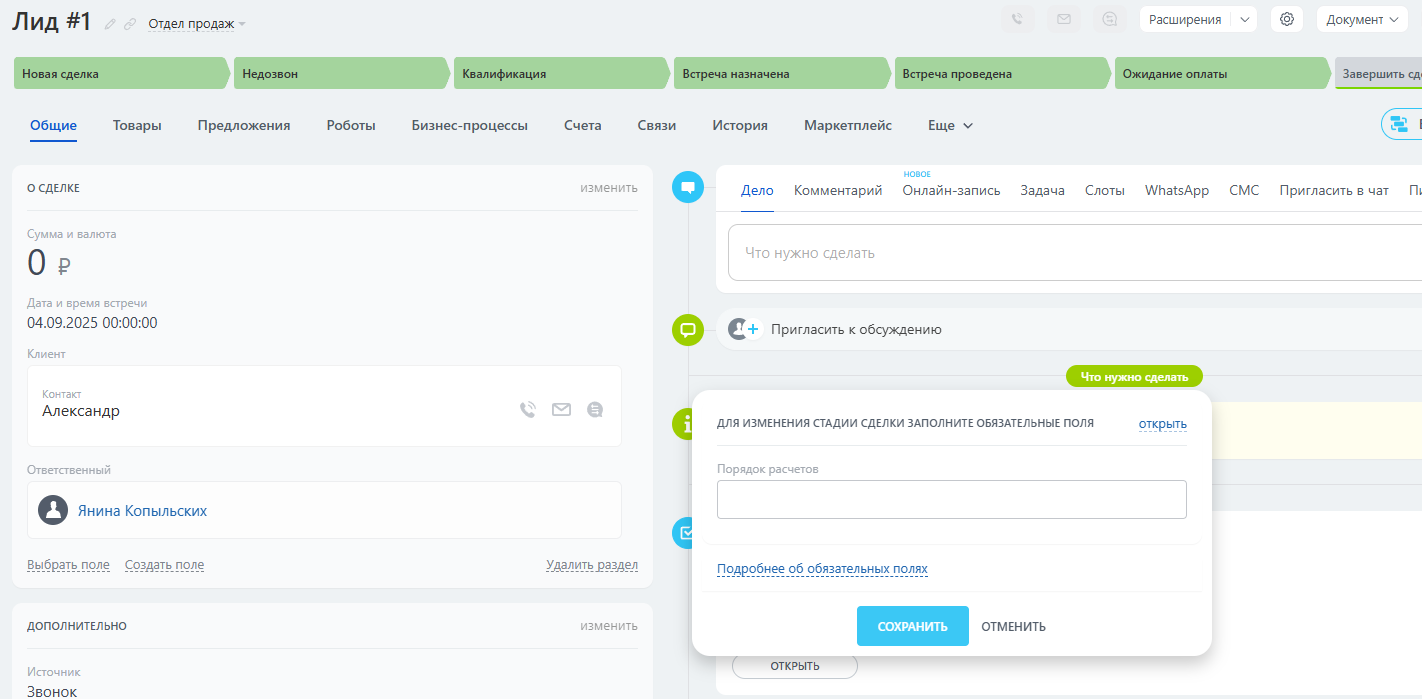Open the Документ dropdown menu

click(1361, 19)
